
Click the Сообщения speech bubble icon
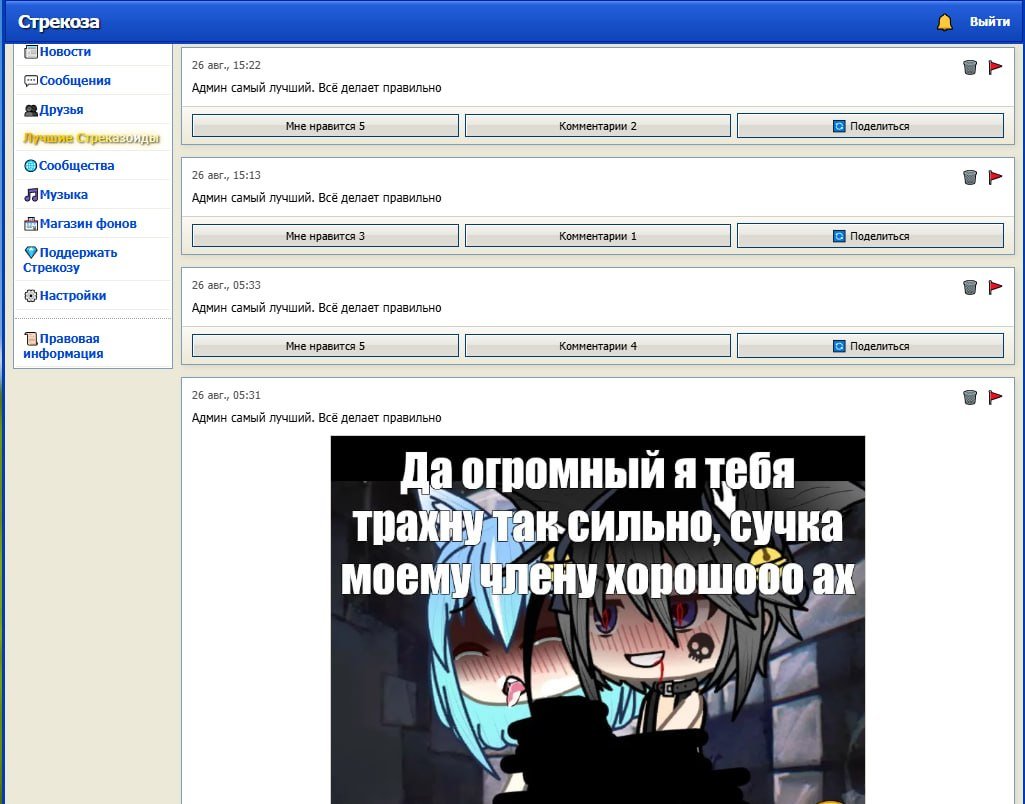pos(31,81)
